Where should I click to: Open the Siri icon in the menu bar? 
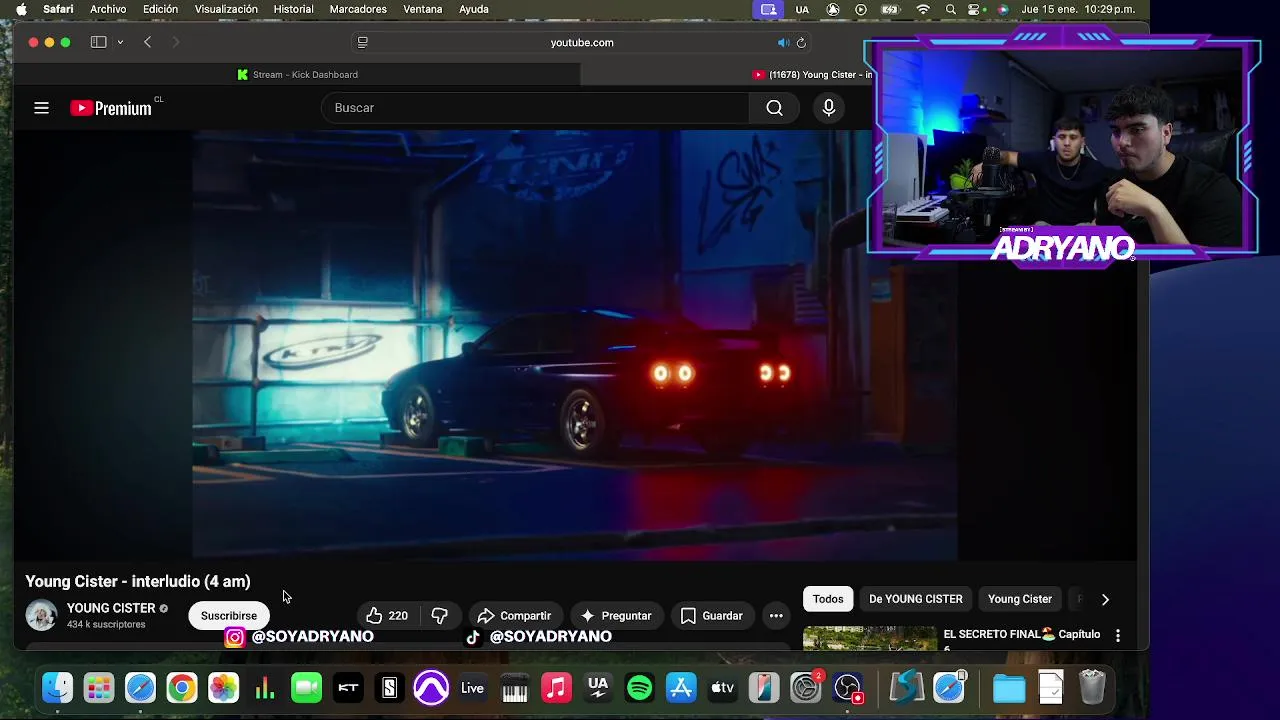pyautogui.click(x=1002, y=9)
